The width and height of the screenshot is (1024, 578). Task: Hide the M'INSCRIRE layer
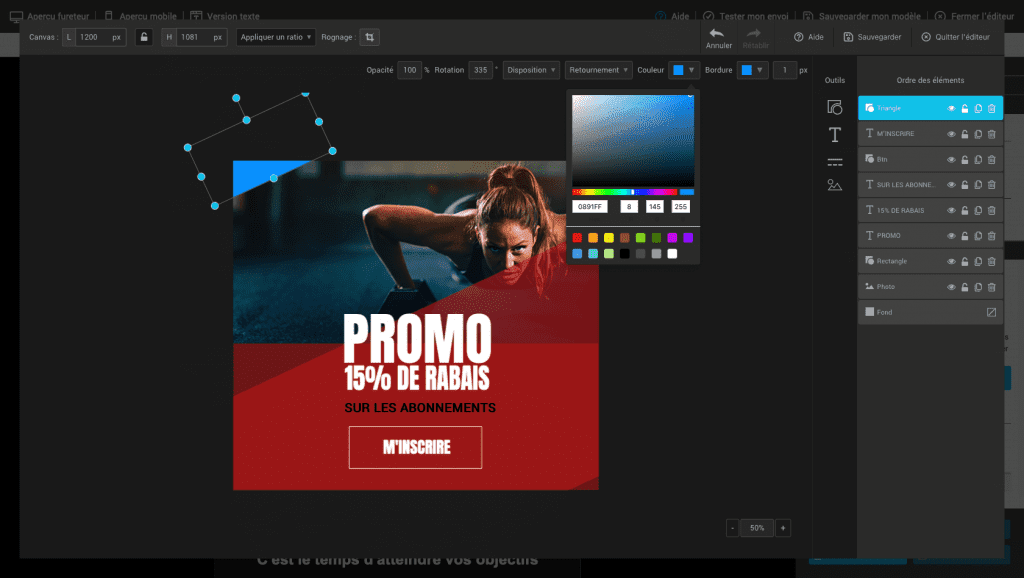(952, 134)
